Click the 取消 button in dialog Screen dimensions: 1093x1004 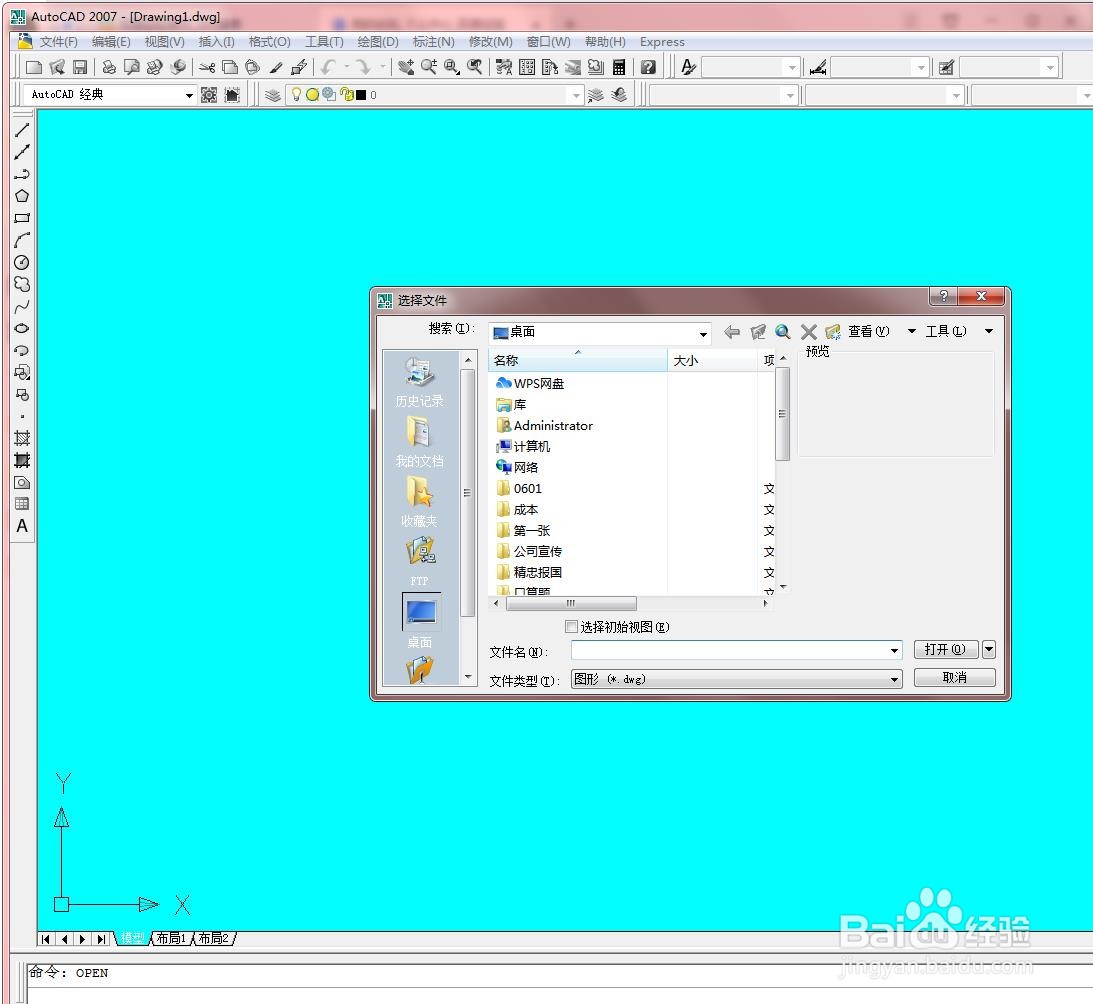(954, 678)
